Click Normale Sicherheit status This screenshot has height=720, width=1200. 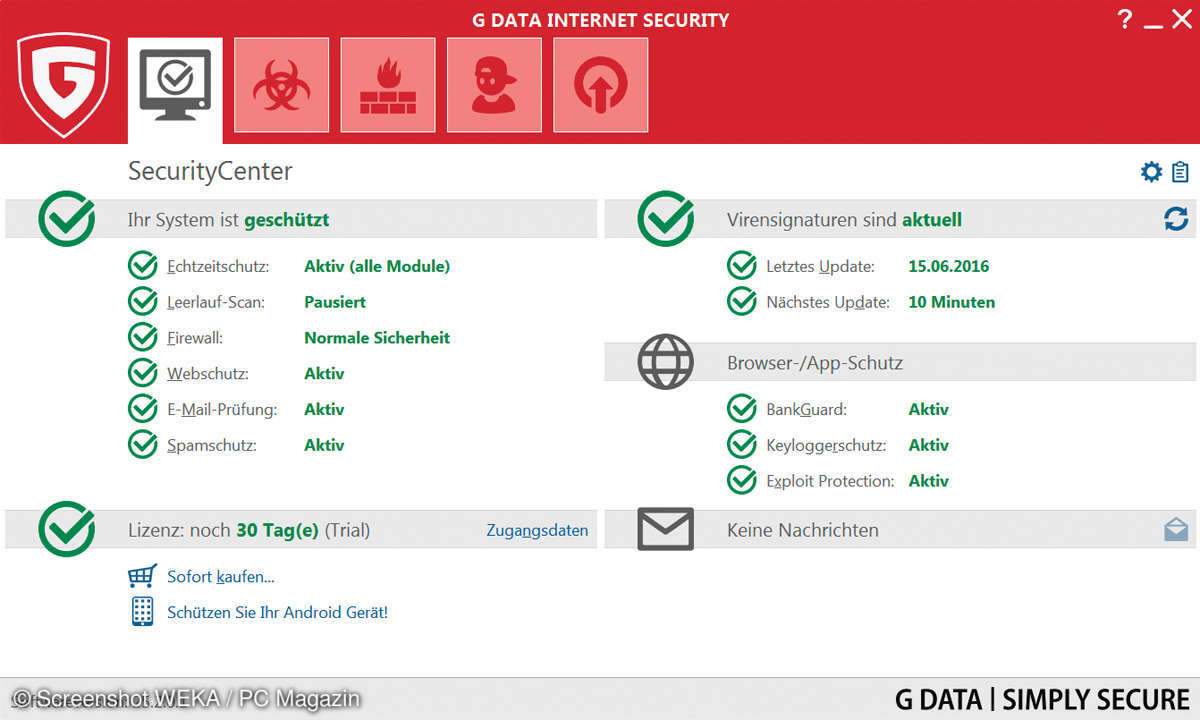pyautogui.click(x=377, y=337)
